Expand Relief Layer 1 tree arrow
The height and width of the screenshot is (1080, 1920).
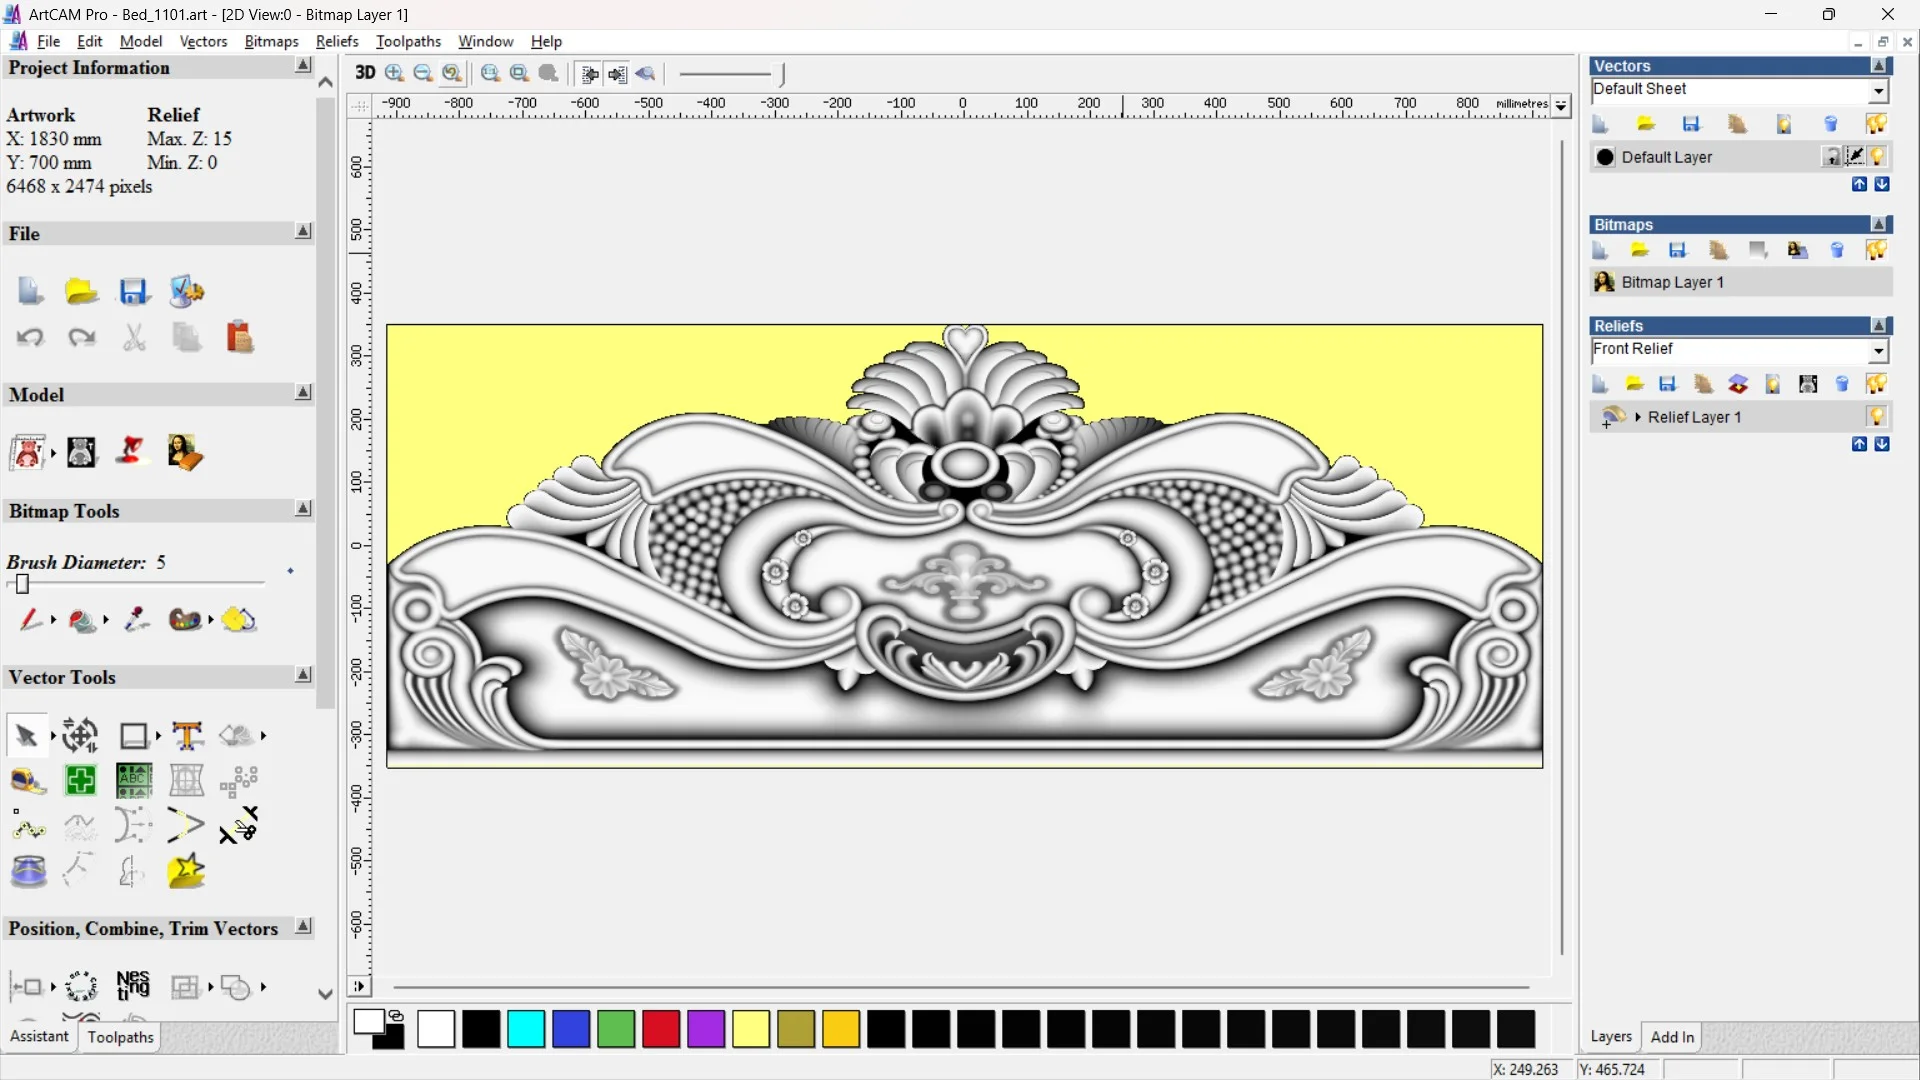[1637, 417]
